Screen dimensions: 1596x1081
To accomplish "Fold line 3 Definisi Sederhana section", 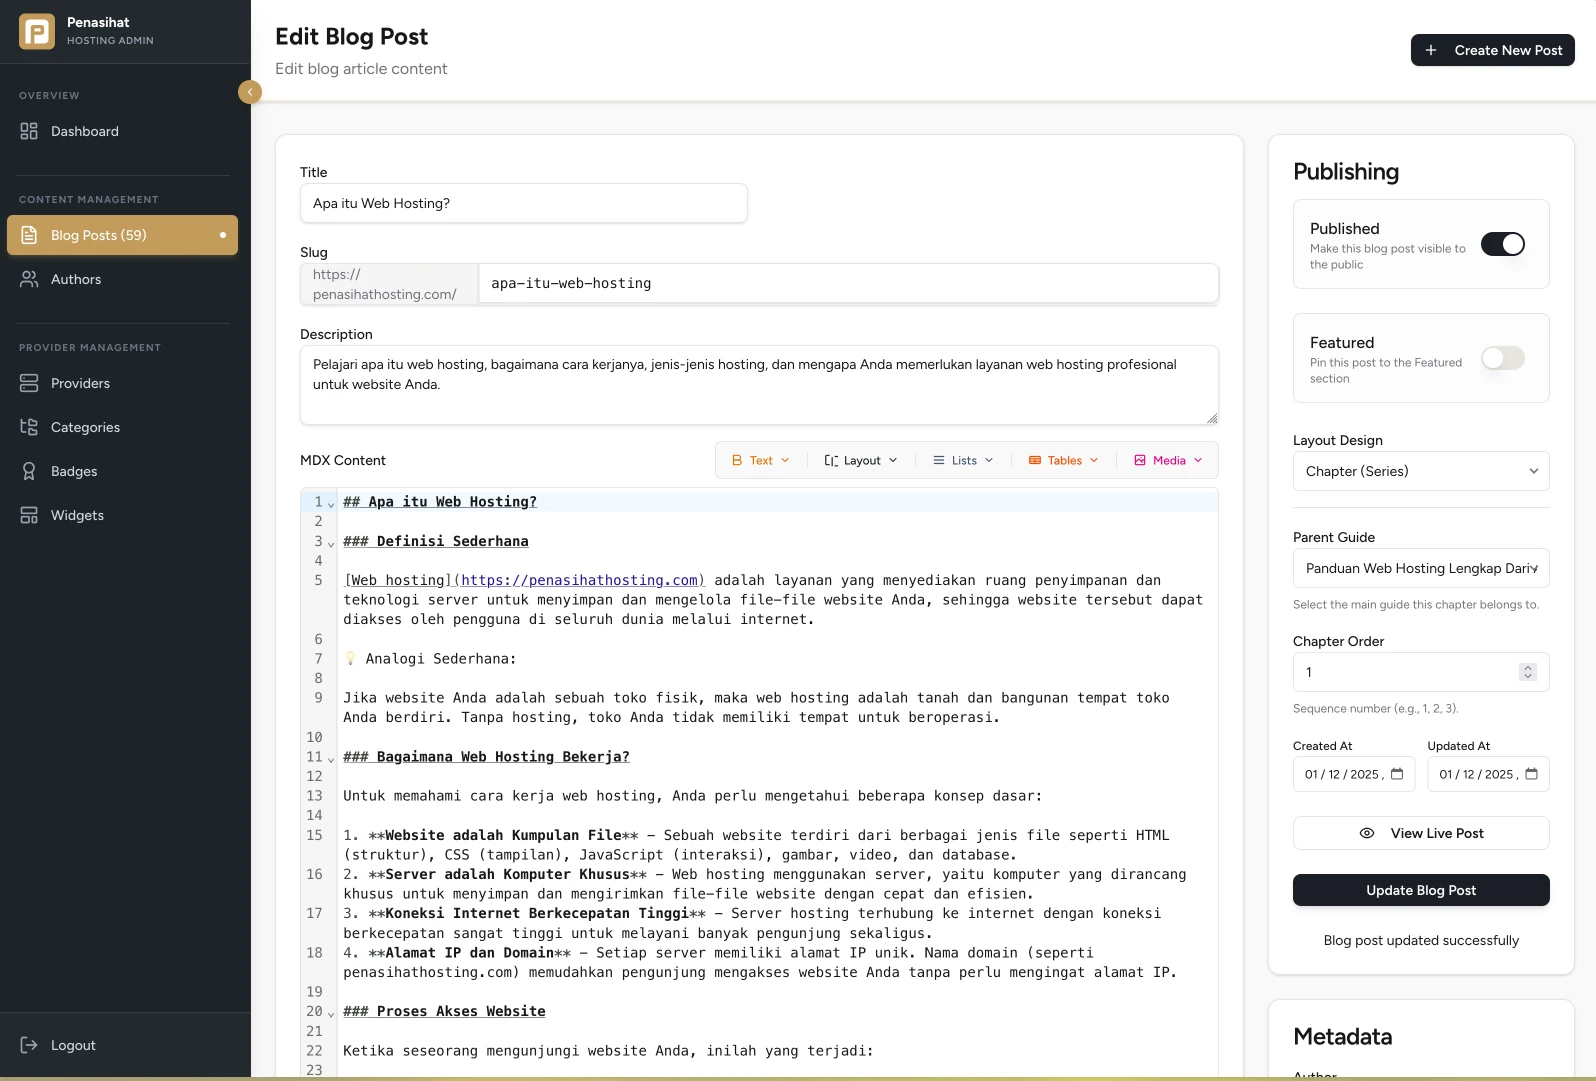I will [x=331, y=543].
